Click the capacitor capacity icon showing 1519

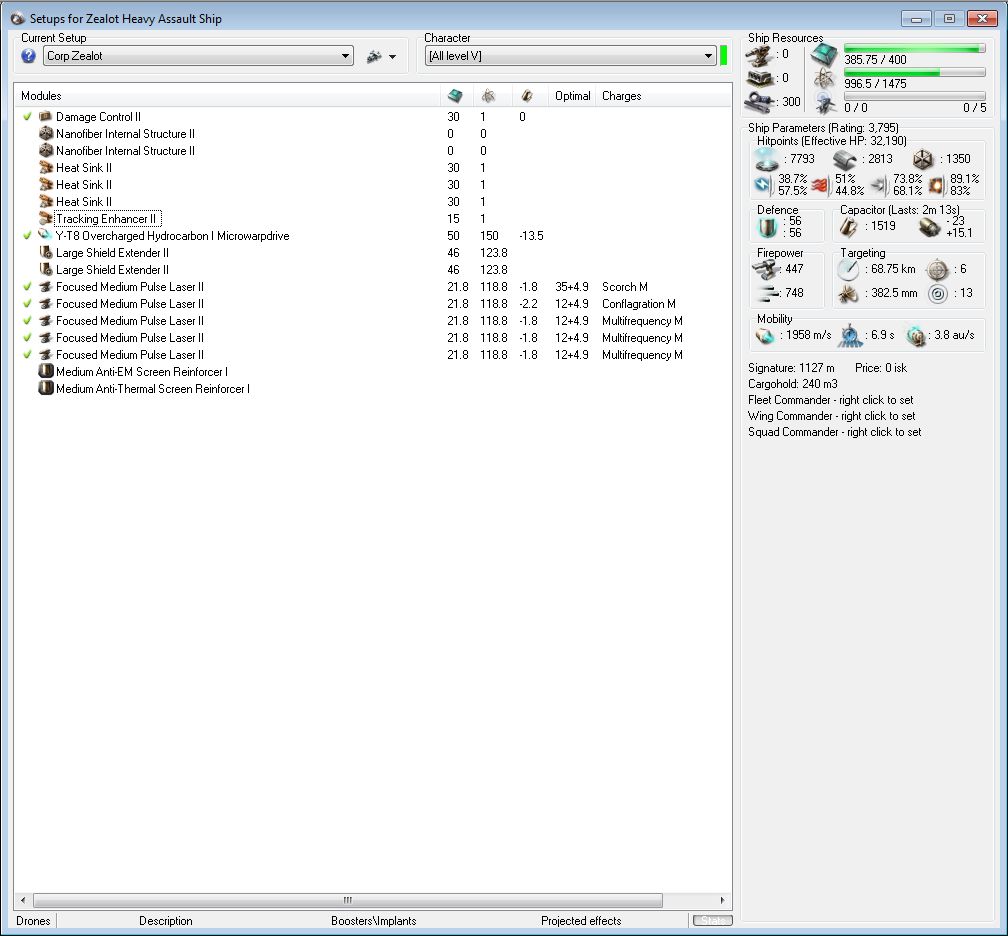coord(849,226)
